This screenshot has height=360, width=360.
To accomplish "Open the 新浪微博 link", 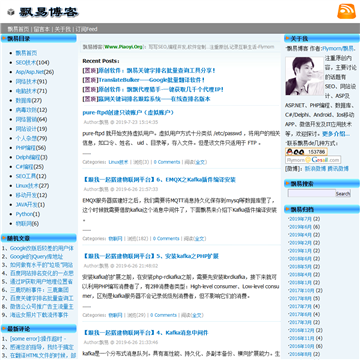I will point(315,169).
